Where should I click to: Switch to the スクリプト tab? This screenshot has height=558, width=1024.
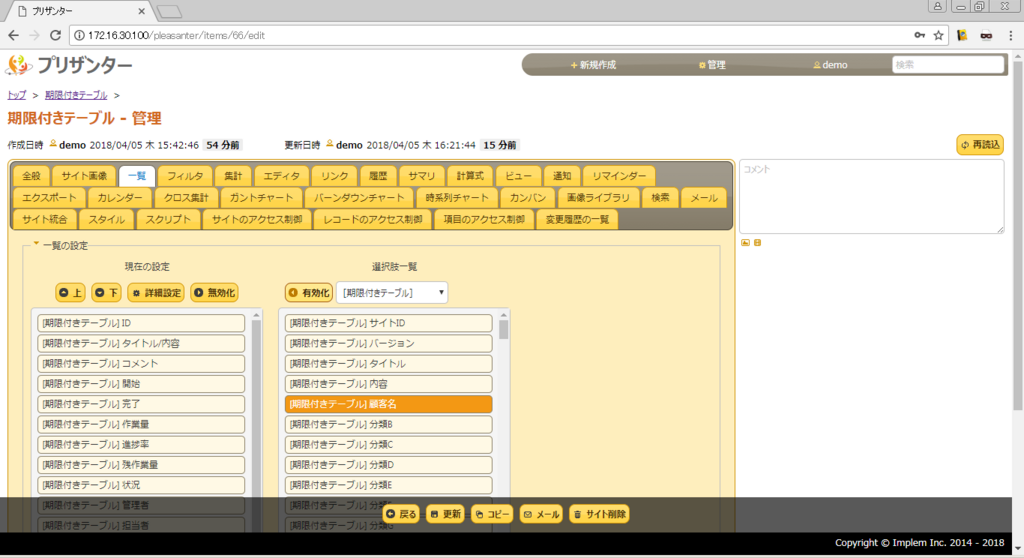168,220
